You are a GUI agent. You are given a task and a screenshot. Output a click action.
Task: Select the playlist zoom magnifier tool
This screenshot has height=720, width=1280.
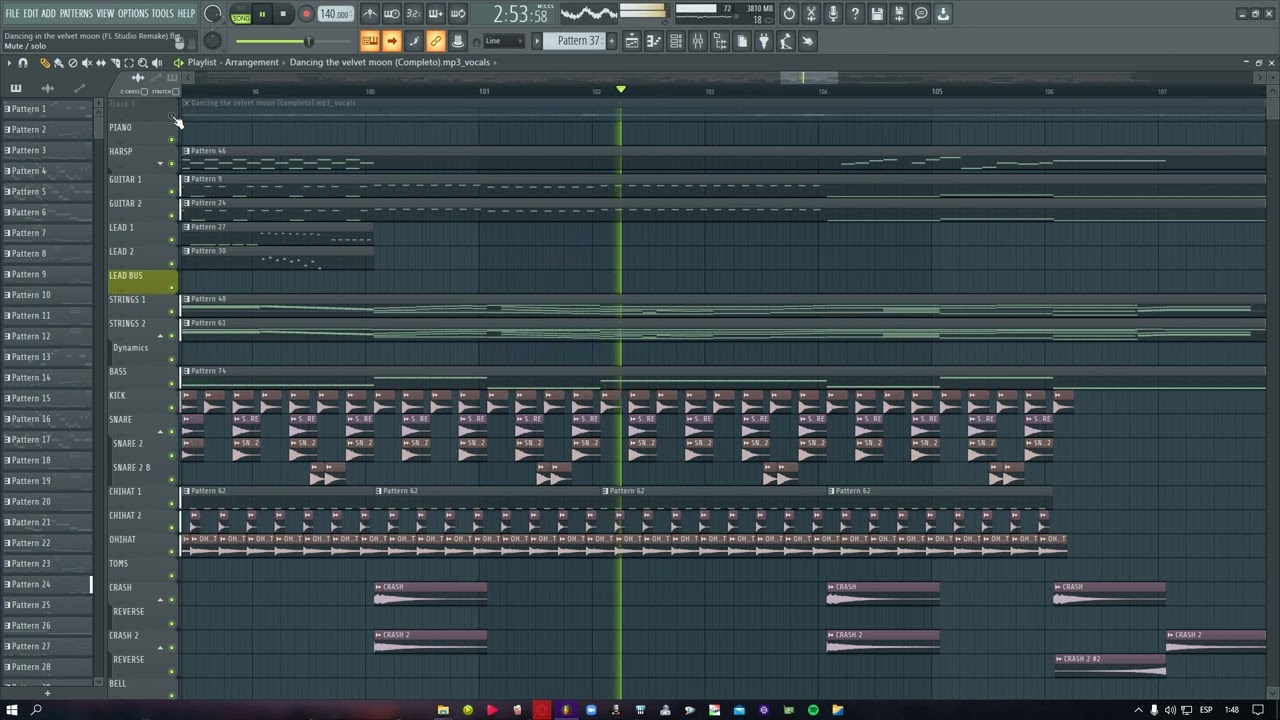click(x=143, y=63)
